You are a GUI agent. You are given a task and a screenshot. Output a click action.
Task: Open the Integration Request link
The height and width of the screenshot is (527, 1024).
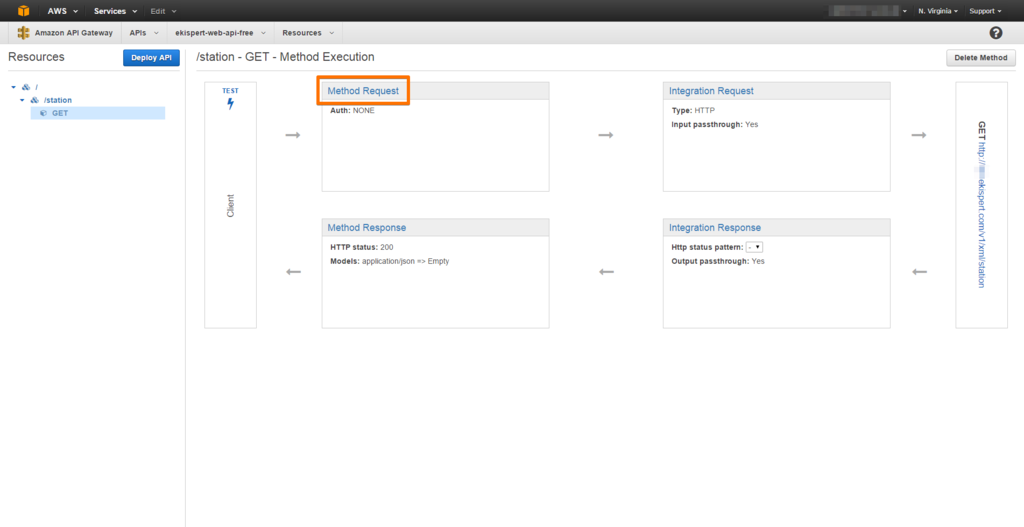coord(711,91)
